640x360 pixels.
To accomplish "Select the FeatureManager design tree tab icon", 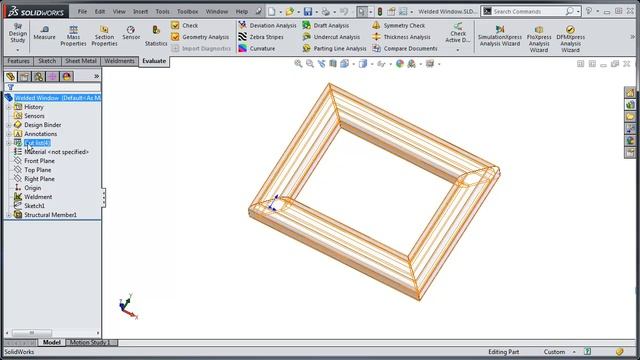I will (11, 76).
